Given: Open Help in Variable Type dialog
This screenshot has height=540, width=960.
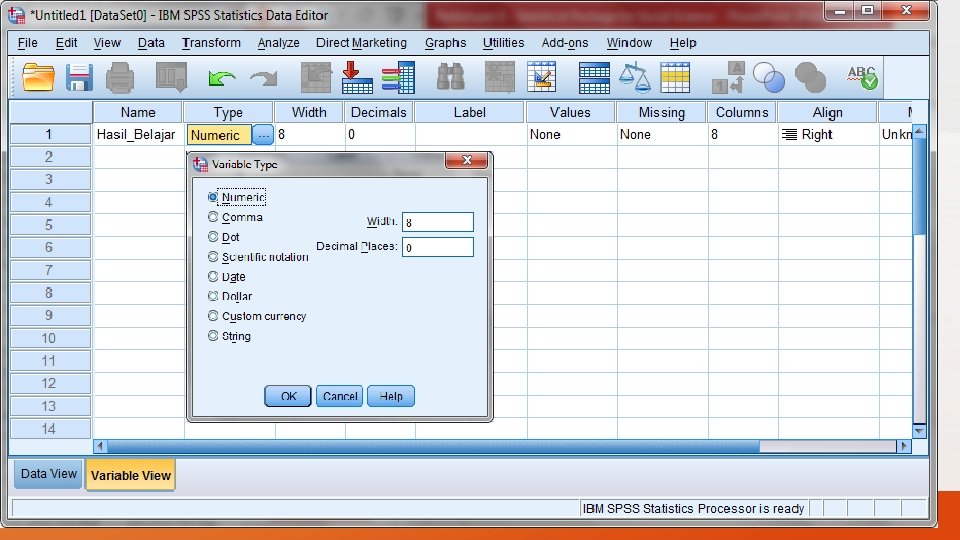Looking at the screenshot, I should 391,396.
